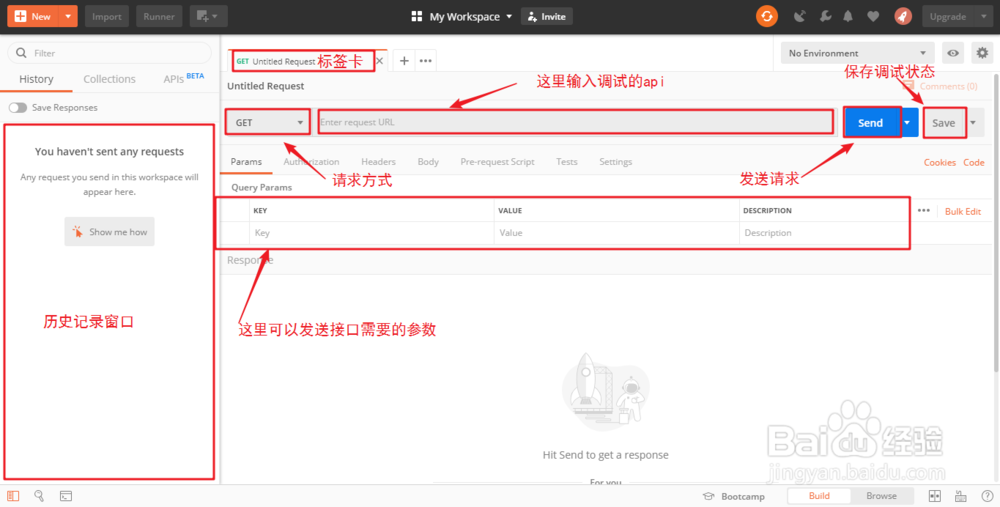Screen dimensions: 1000x507
Task: Close the Untitled Request tab
Action: point(379,61)
